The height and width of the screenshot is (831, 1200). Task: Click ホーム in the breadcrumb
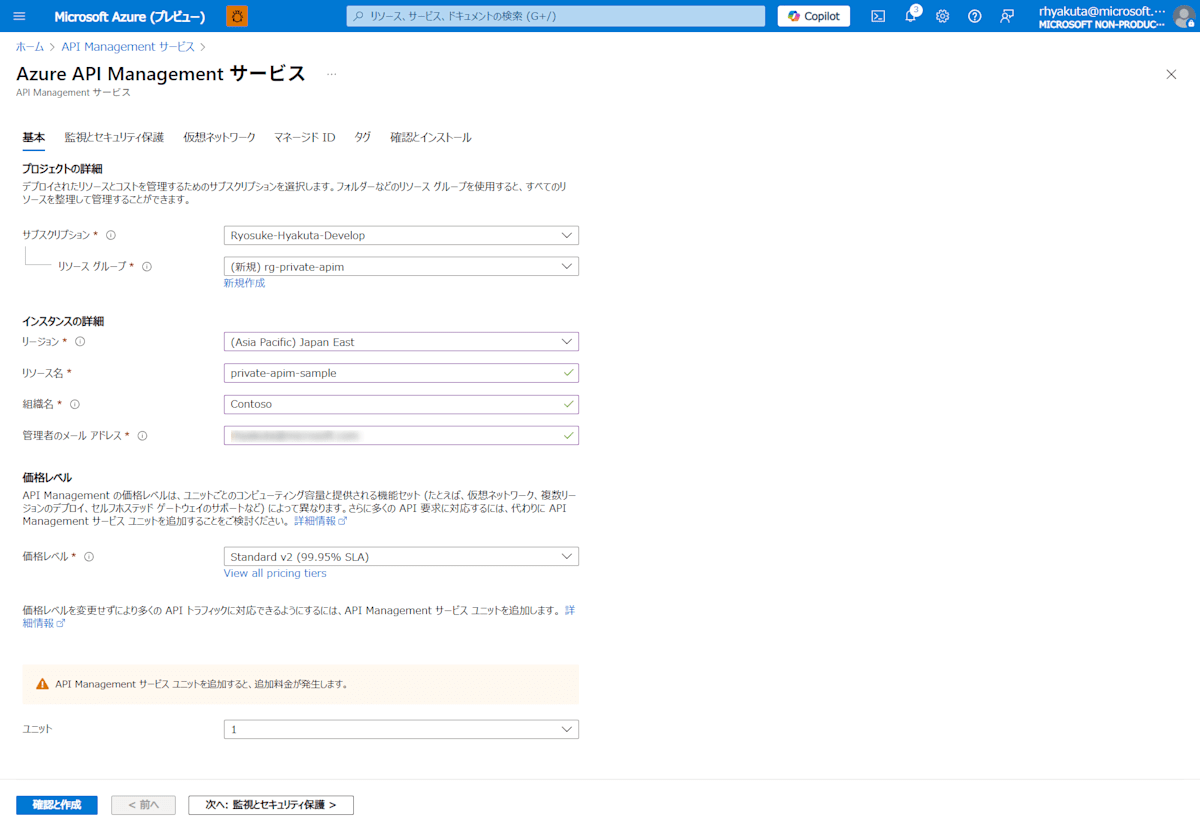pyautogui.click(x=30, y=47)
